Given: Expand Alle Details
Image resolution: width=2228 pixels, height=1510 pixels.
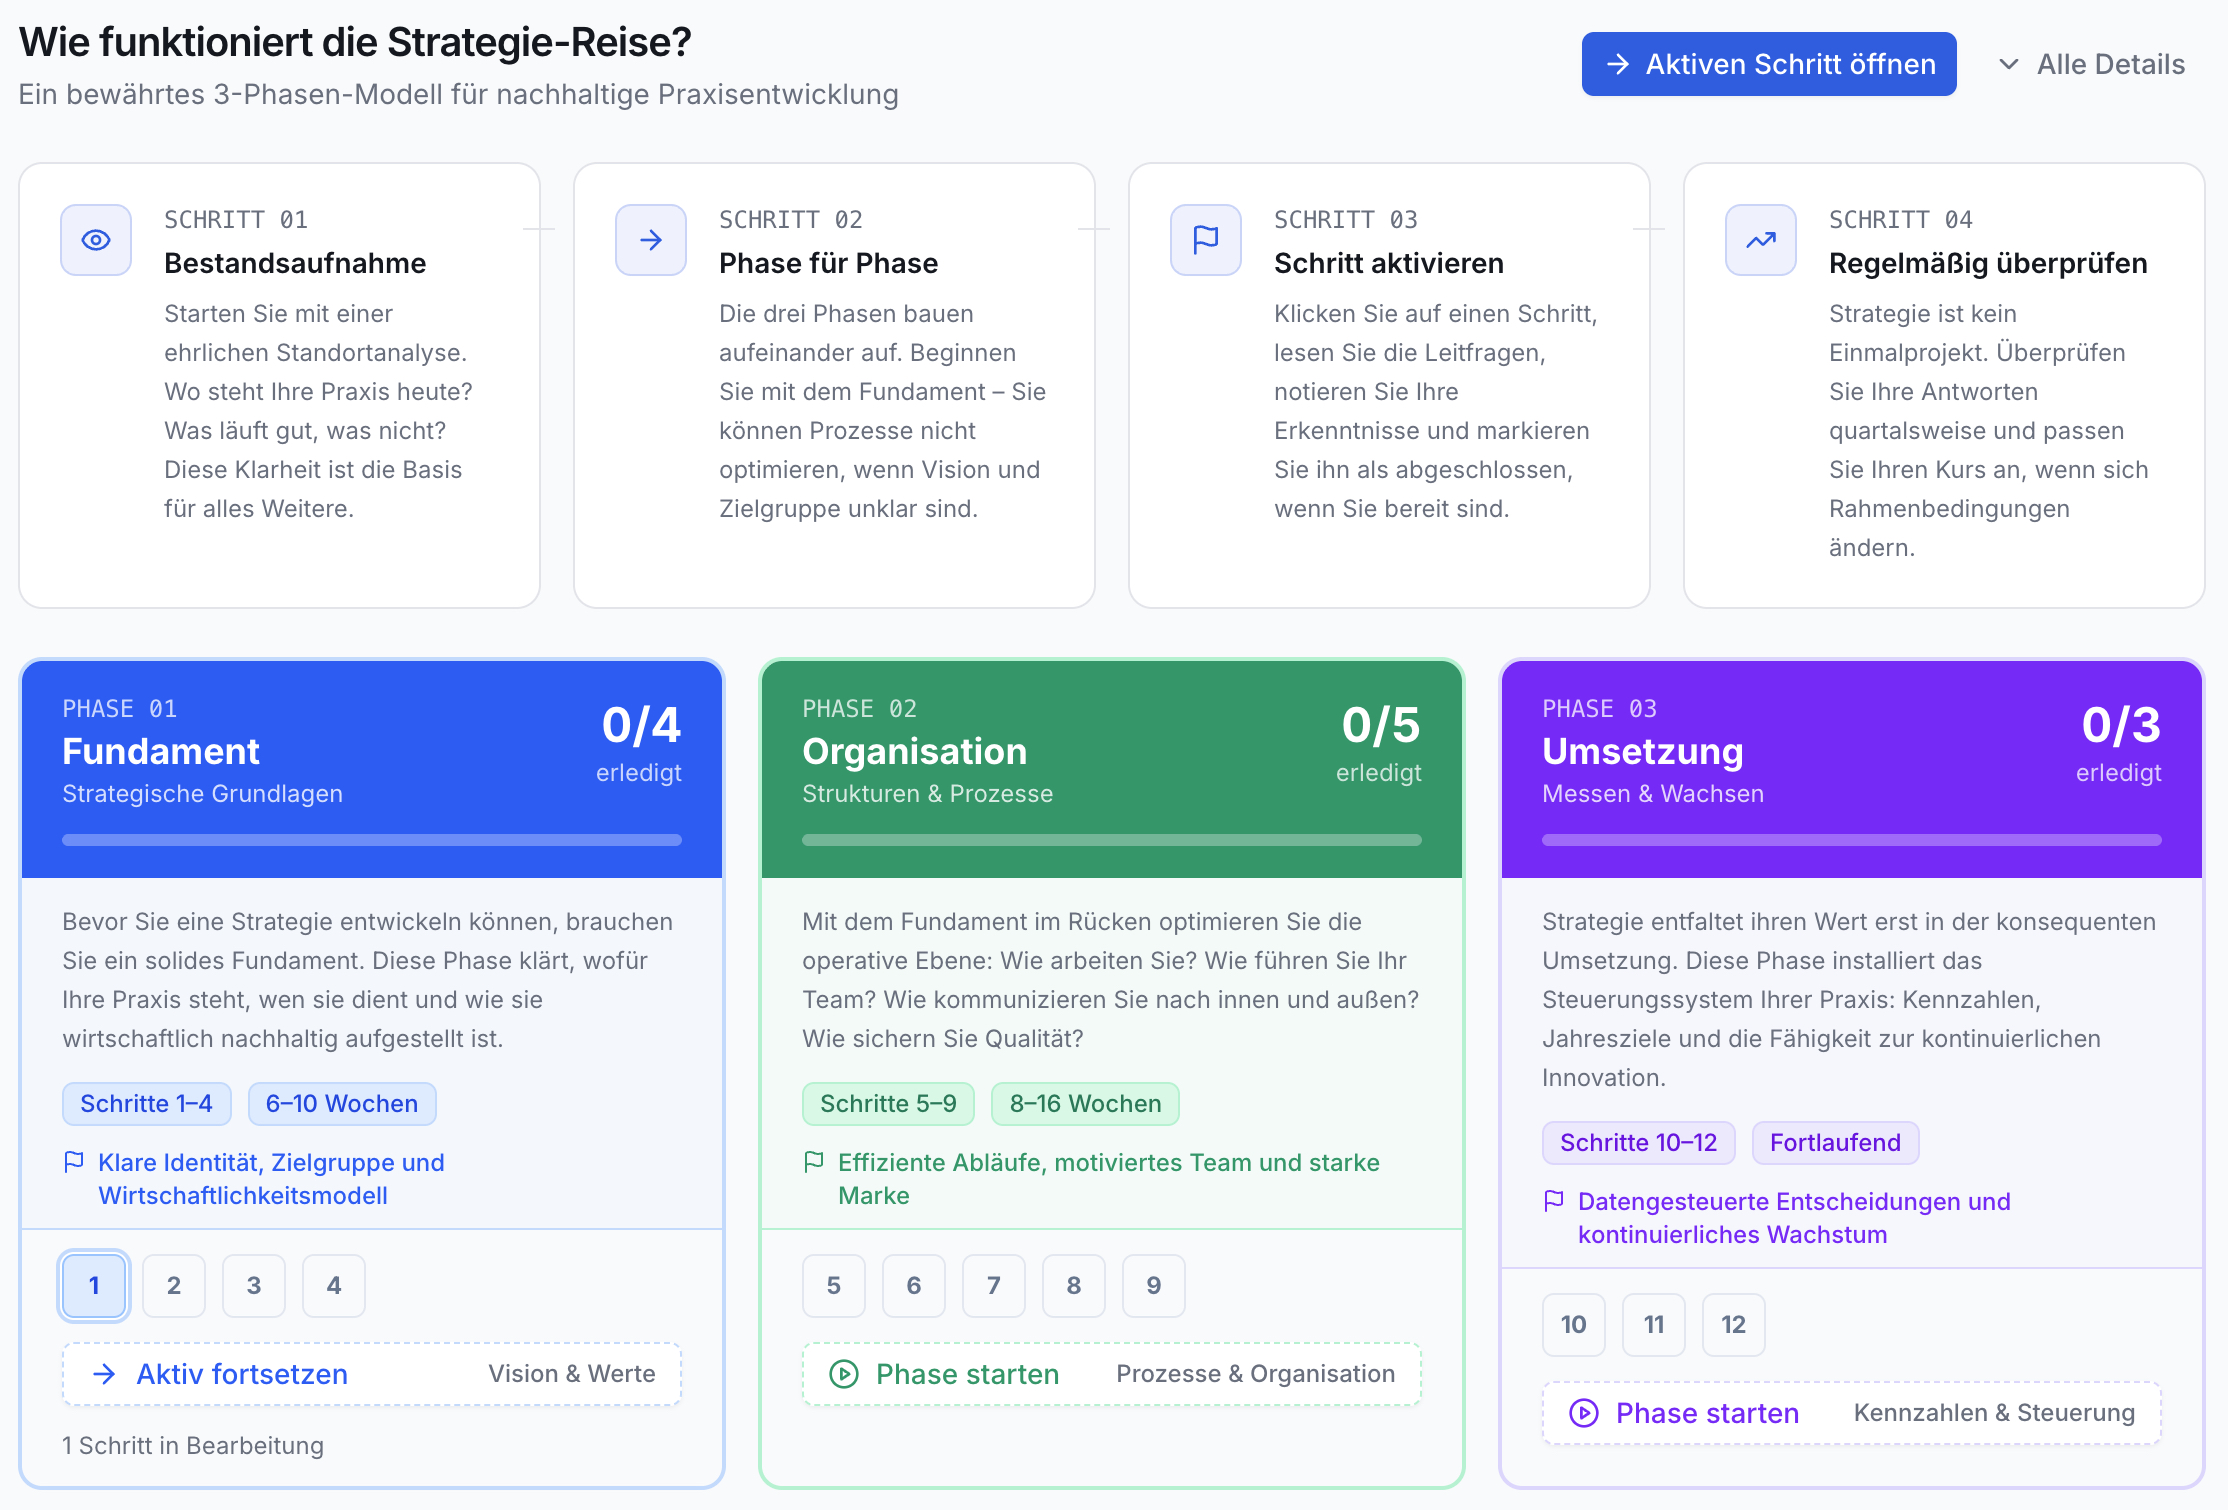Looking at the screenshot, I should pyautogui.click(x=2091, y=64).
